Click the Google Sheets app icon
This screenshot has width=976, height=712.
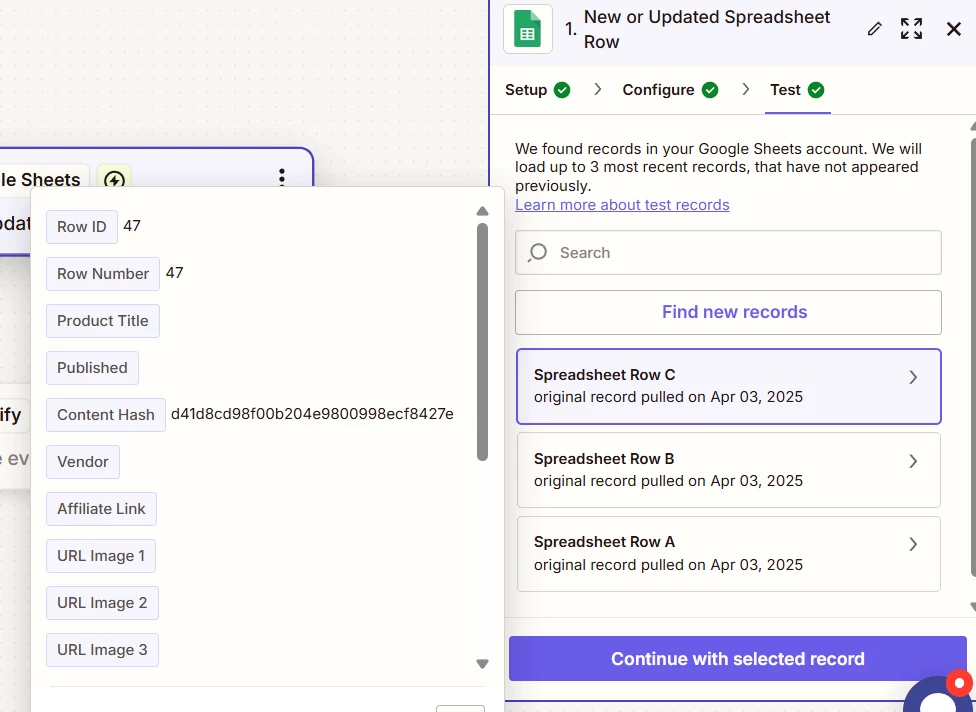[527, 29]
